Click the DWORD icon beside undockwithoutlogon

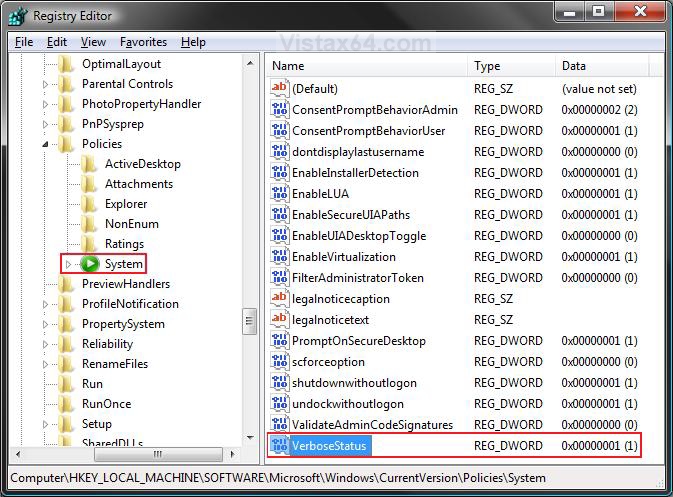[x=279, y=403]
